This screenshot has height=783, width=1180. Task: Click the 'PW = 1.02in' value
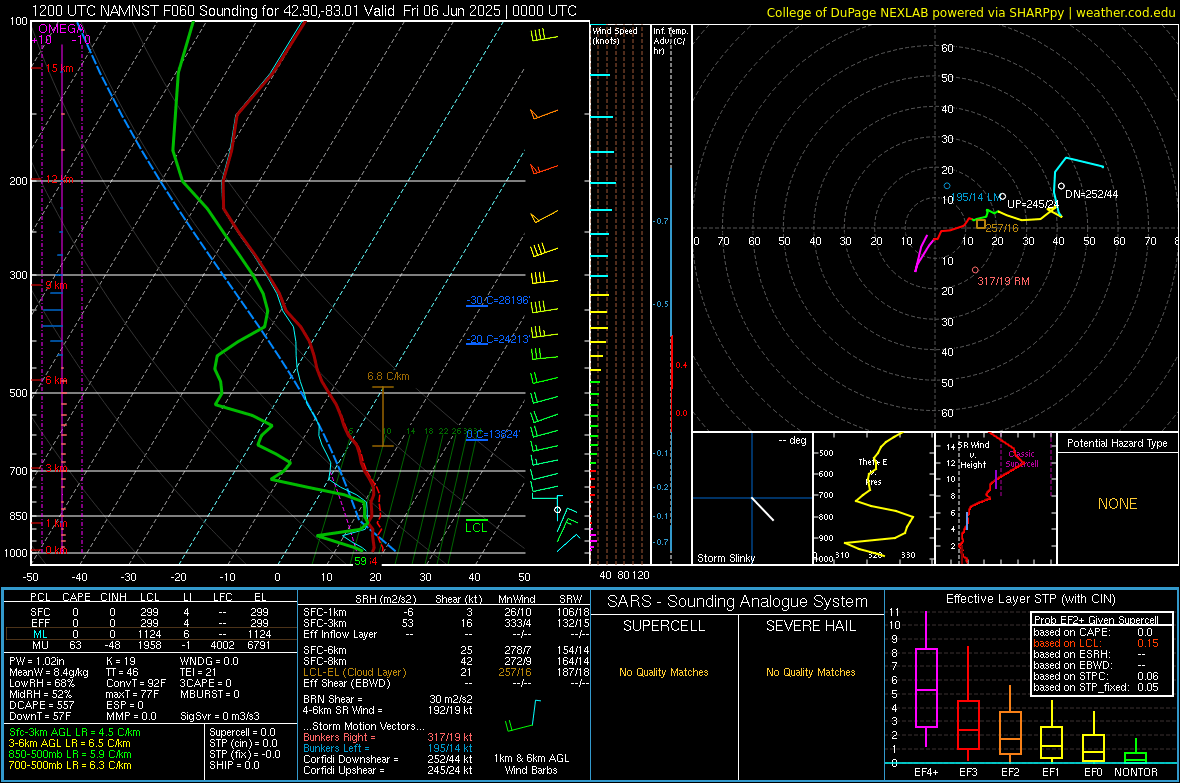coord(37,661)
